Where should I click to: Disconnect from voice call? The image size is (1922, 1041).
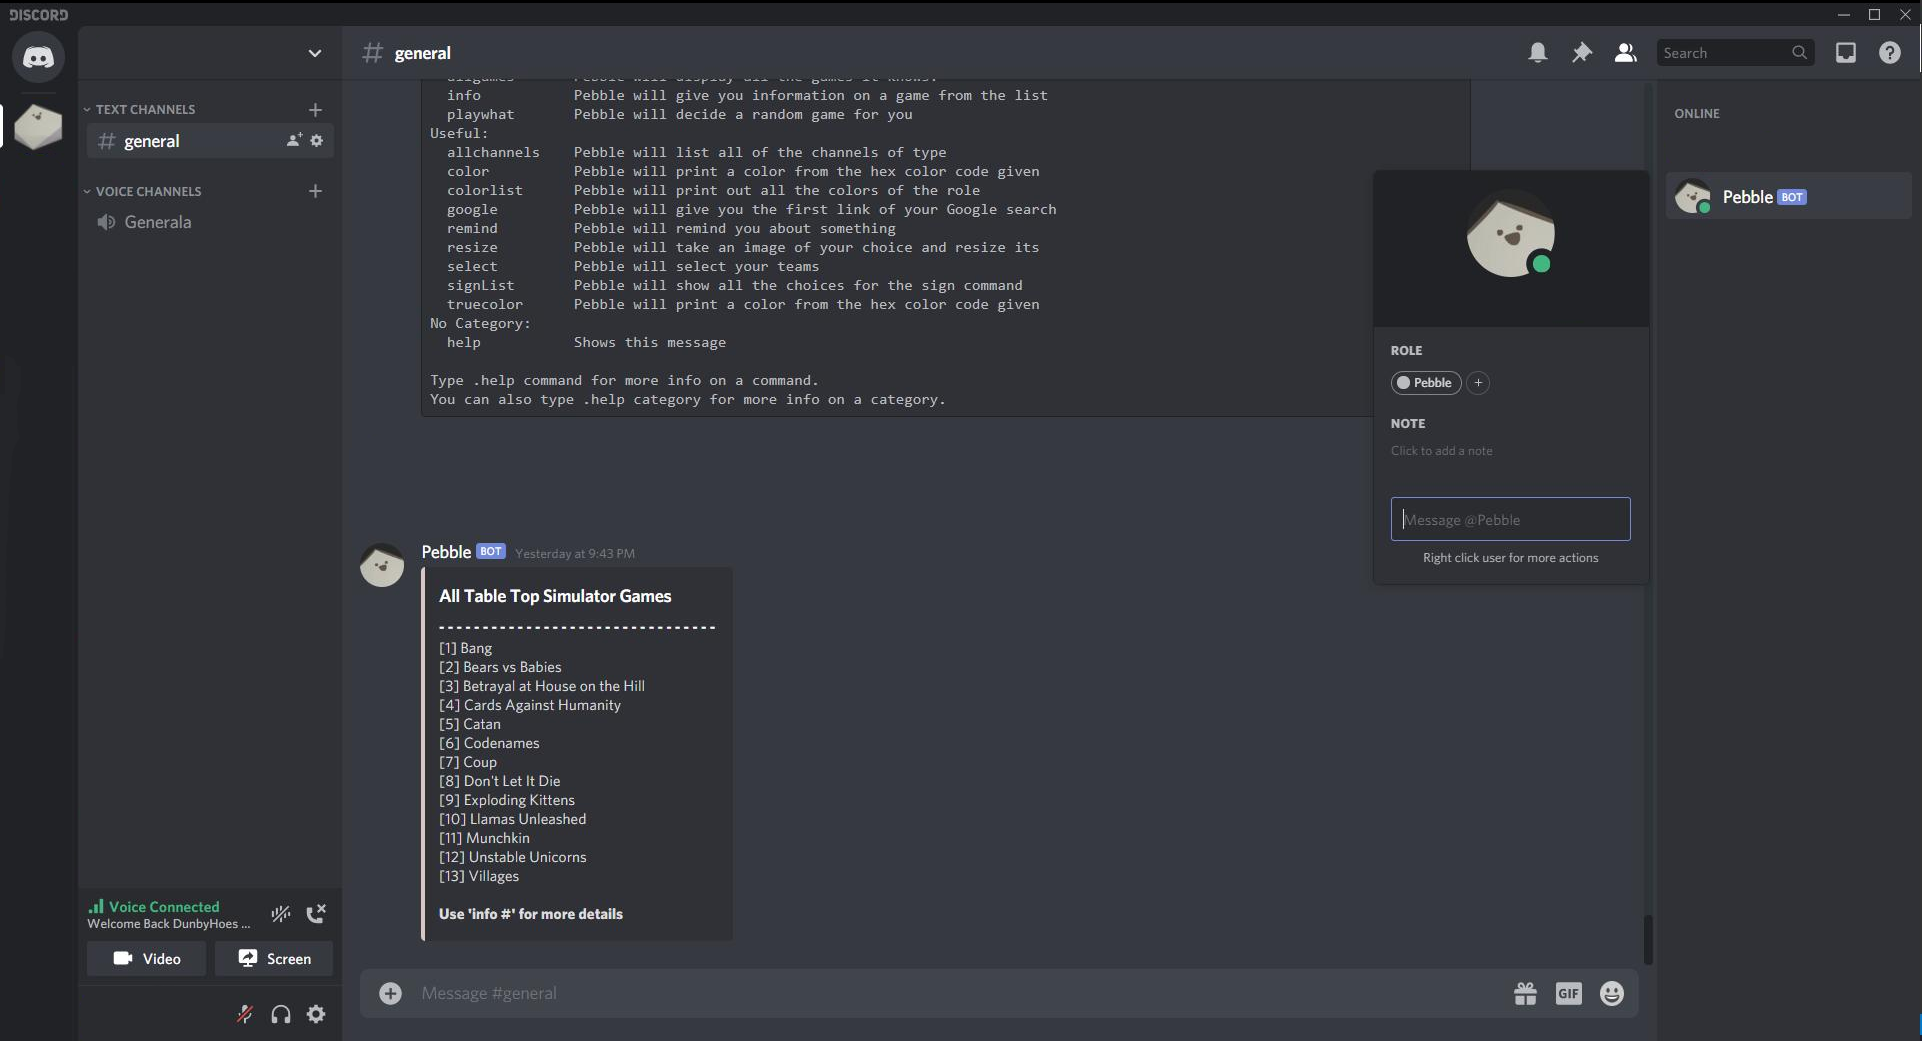point(316,913)
